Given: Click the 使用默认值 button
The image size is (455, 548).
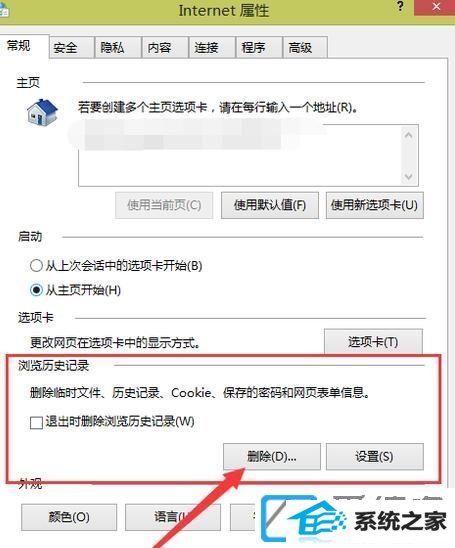Looking at the screenshot, I should pos(270,205).
